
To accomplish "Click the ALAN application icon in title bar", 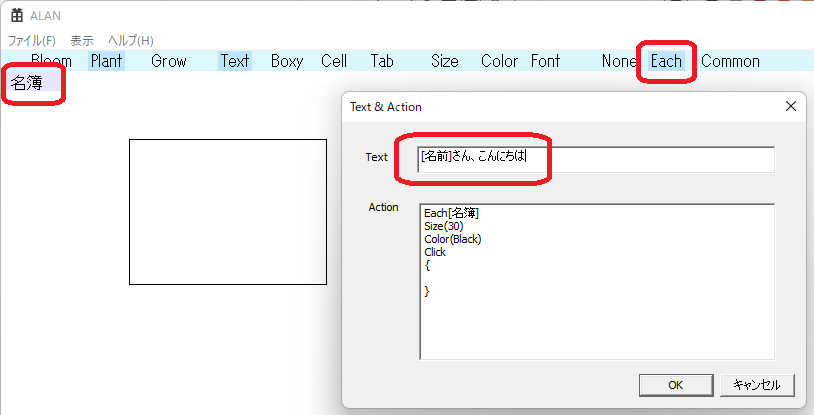I will pos(17,16).
